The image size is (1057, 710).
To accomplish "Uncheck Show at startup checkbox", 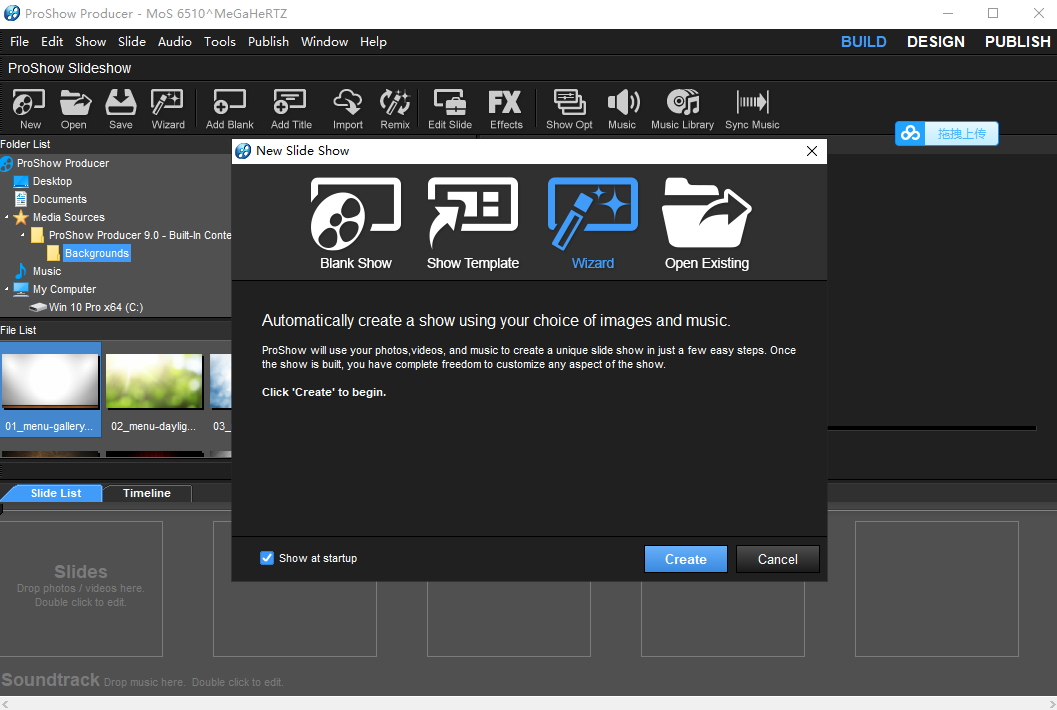I will tap(267, 558).
